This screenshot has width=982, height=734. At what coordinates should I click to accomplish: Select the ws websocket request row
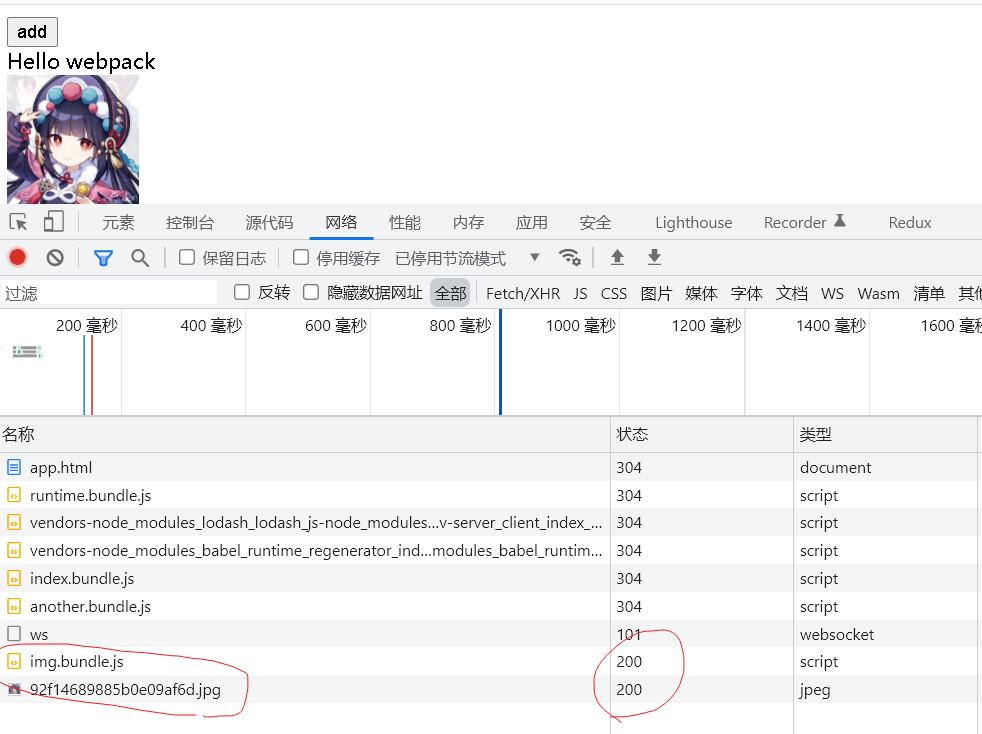pos(488,634)
